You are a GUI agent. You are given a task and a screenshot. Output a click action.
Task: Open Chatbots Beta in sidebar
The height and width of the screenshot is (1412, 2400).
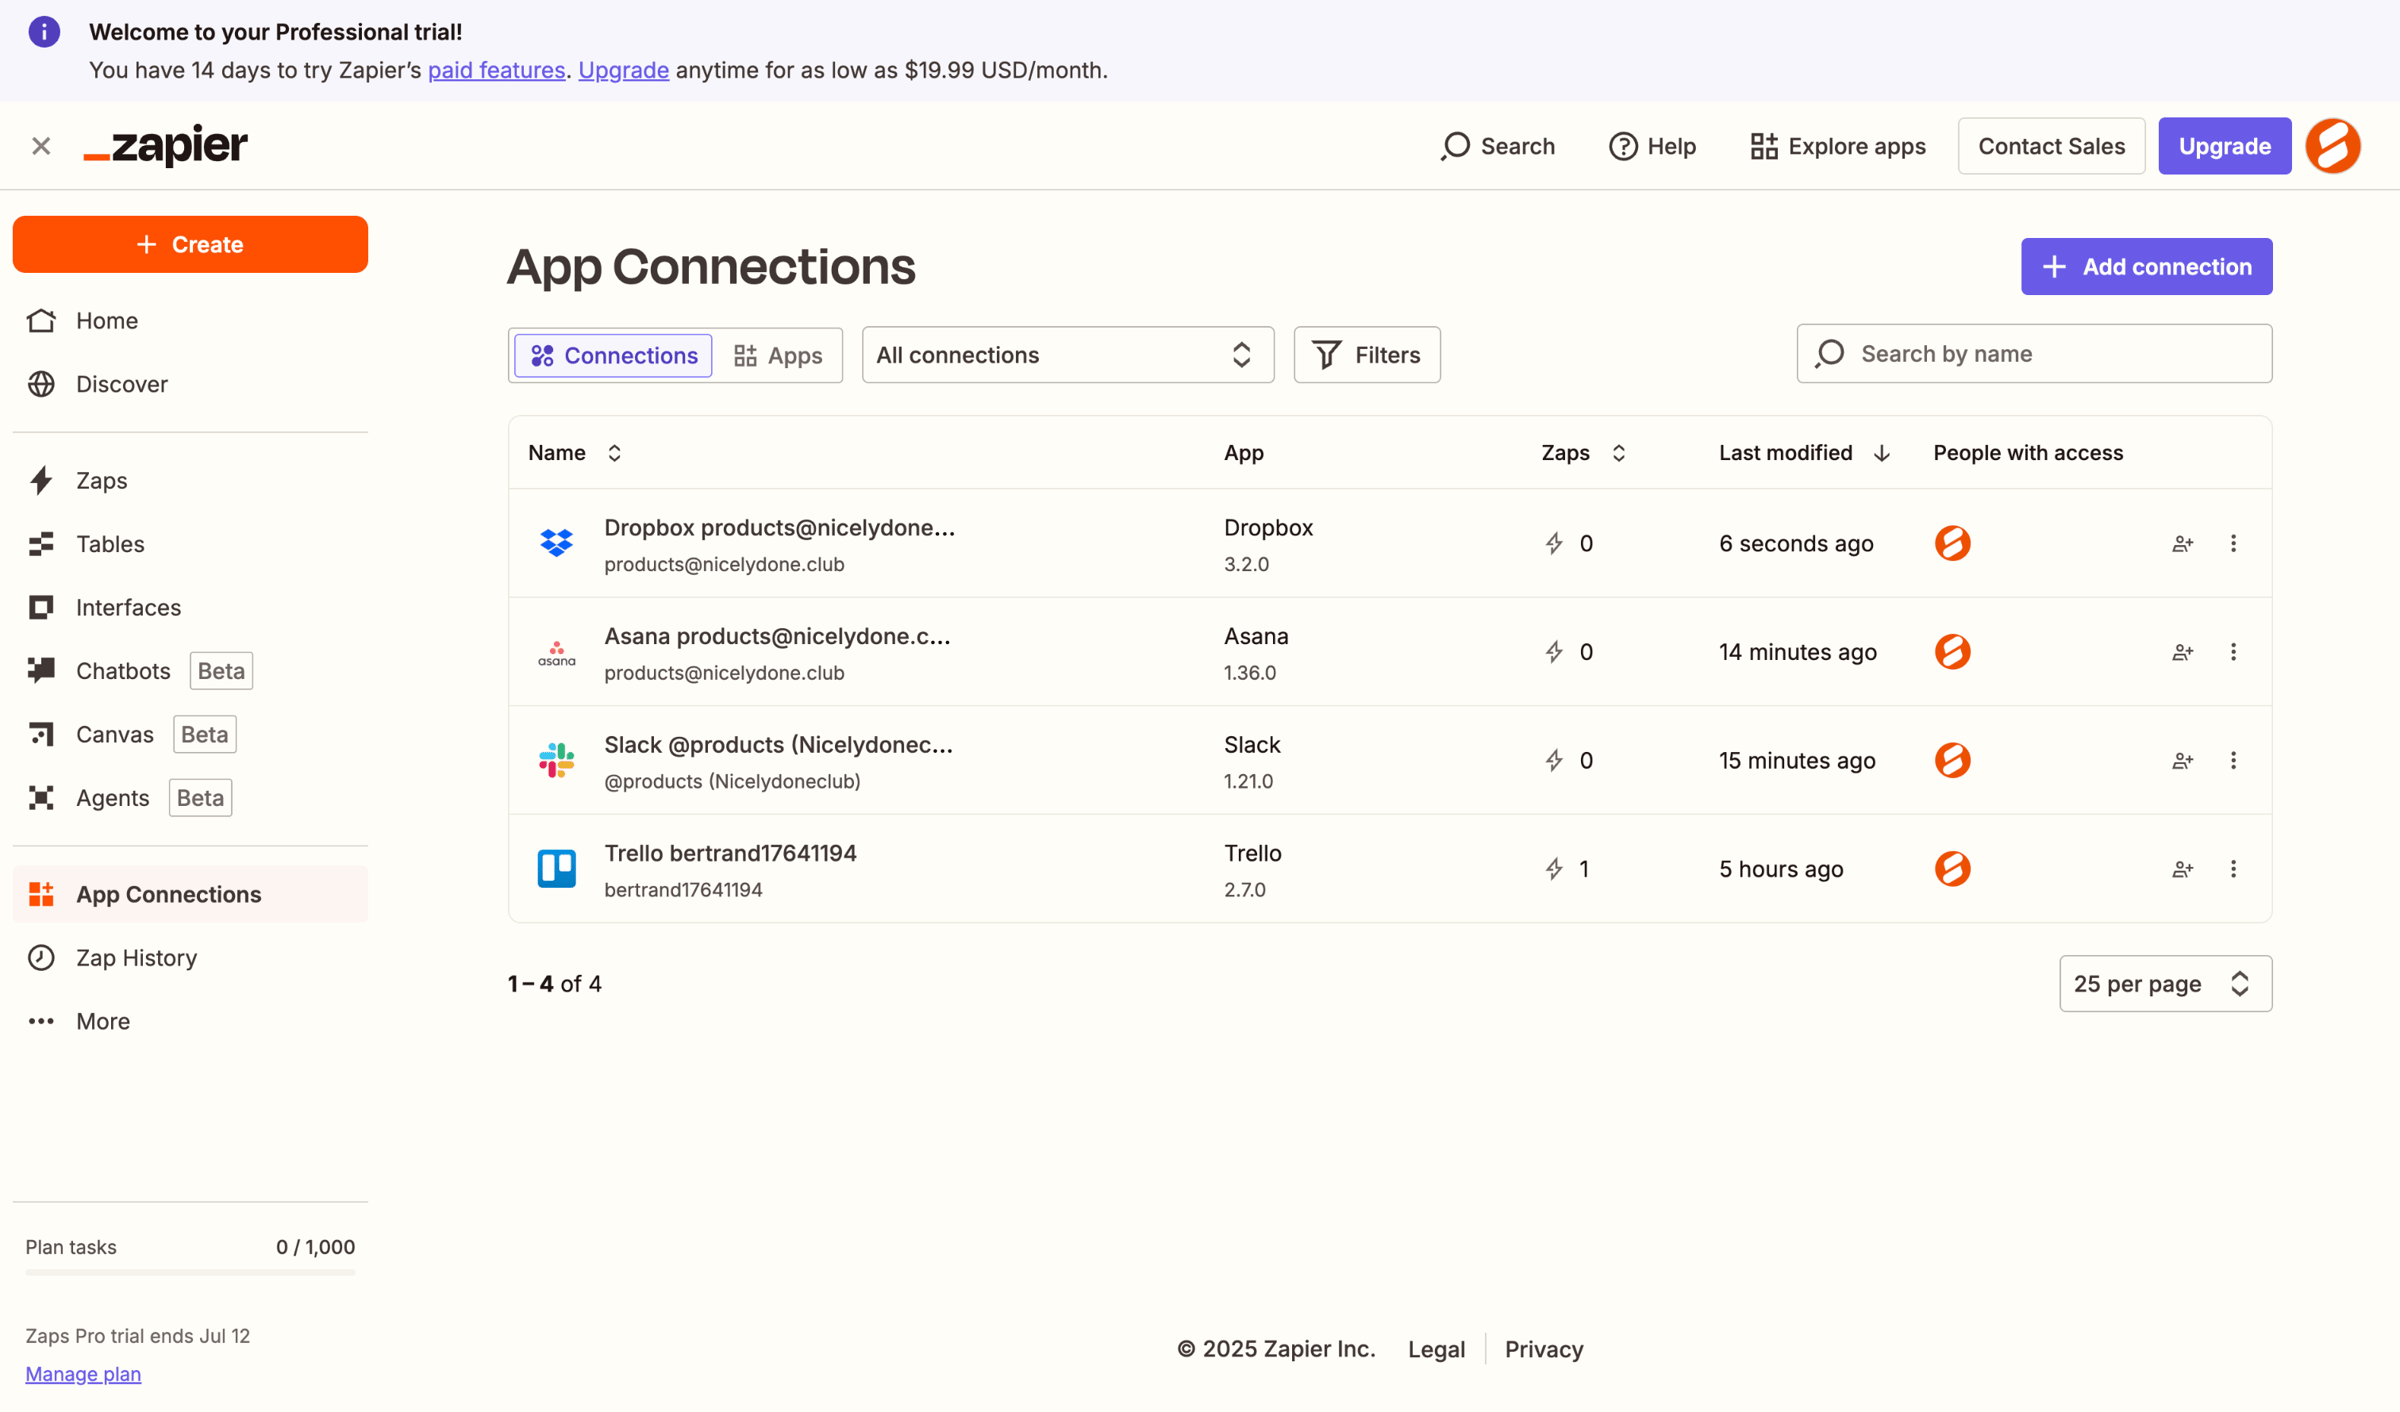click(190, 671)
